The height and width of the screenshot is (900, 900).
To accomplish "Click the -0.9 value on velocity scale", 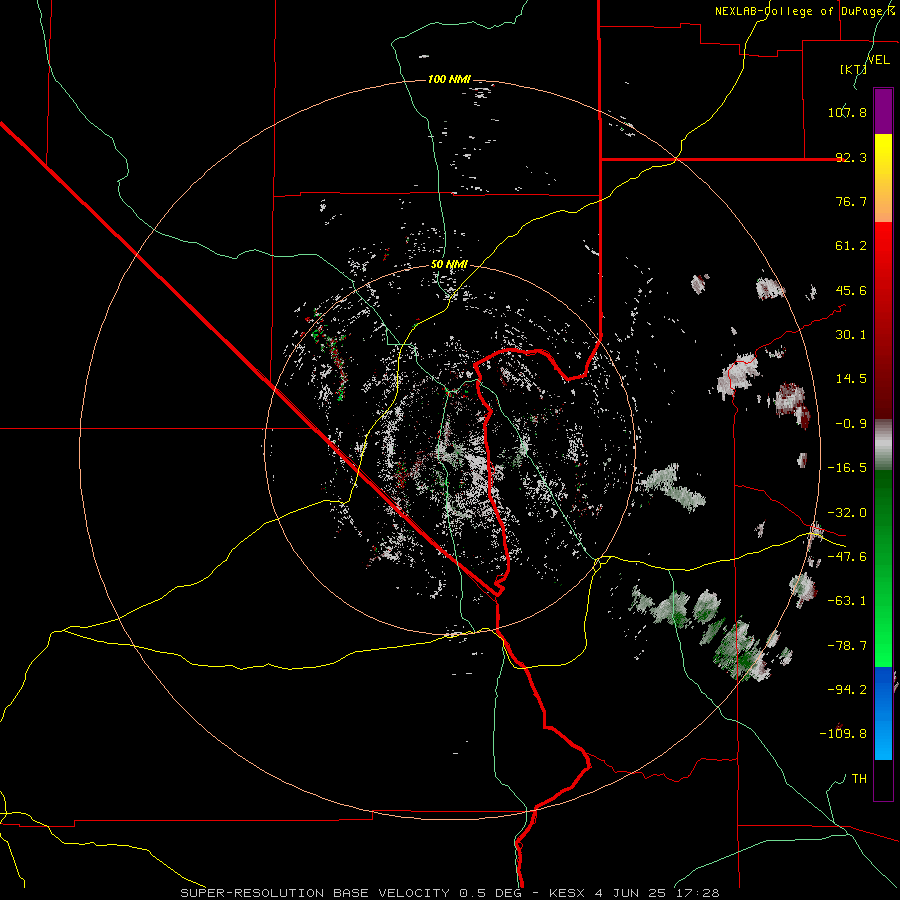I will [x=851, y=424].
